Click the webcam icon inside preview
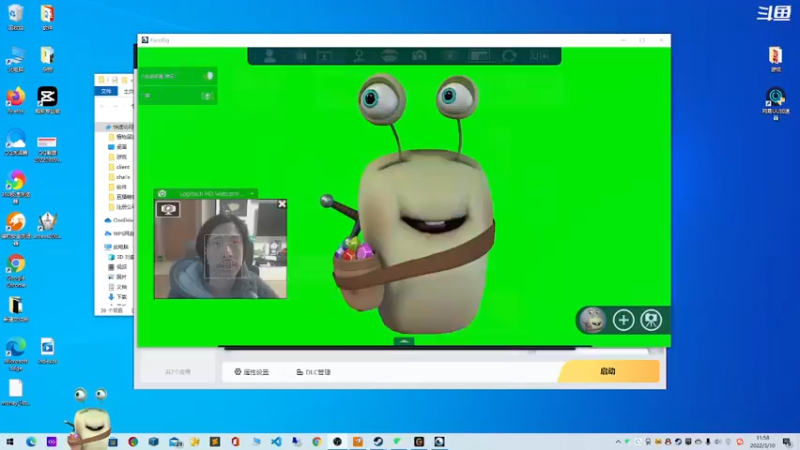800x450 pixels. (x=168, y=209)
